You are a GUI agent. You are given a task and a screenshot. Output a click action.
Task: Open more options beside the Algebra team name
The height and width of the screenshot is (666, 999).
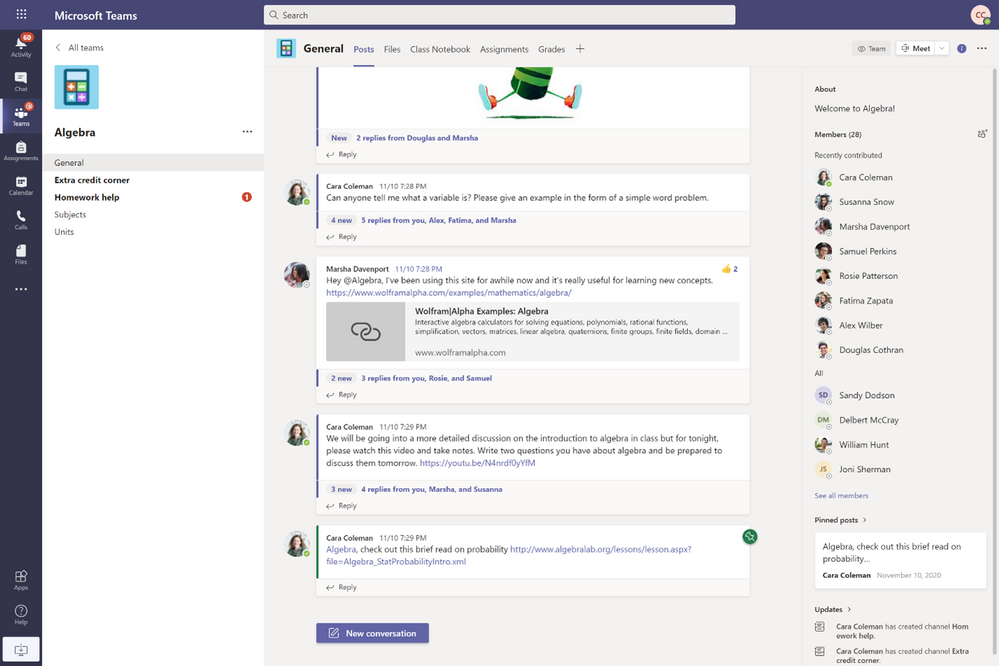pyautogui.click(x=247, y=131)
